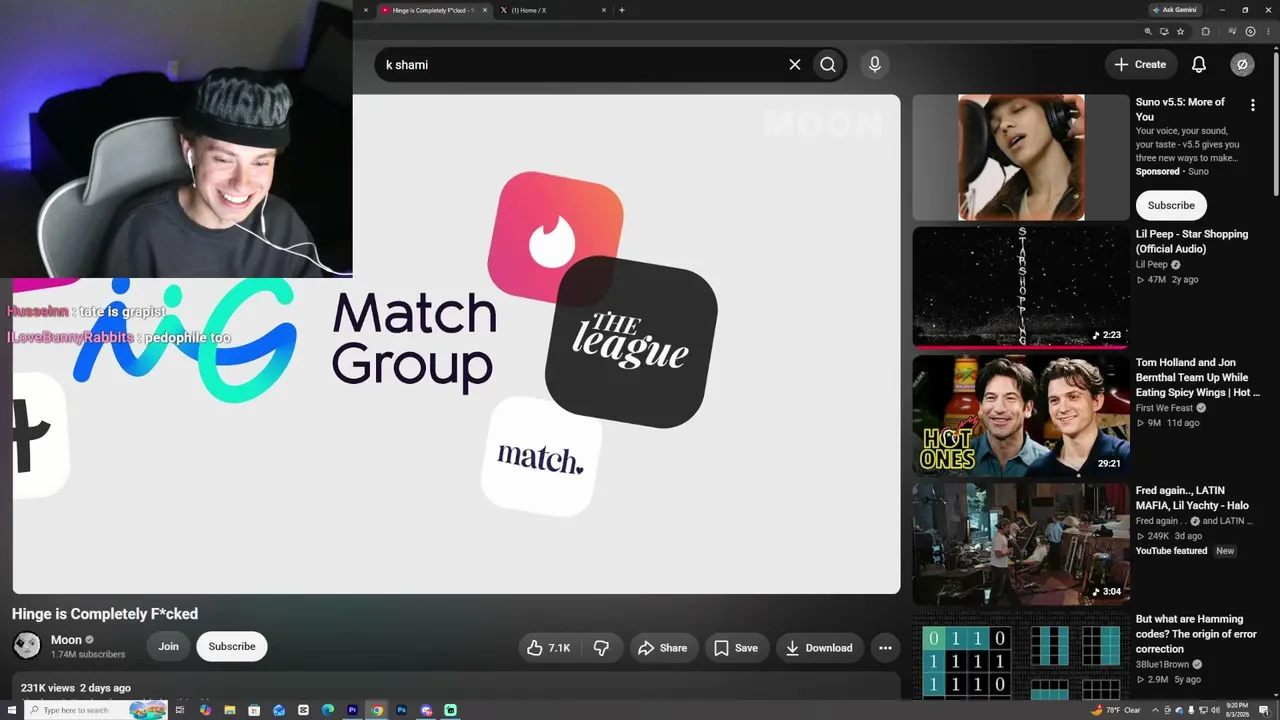Screen dimensions: 1280x720
Task: Open the 3Blue1Brown channel link
Action: (x=1164, y=664)
